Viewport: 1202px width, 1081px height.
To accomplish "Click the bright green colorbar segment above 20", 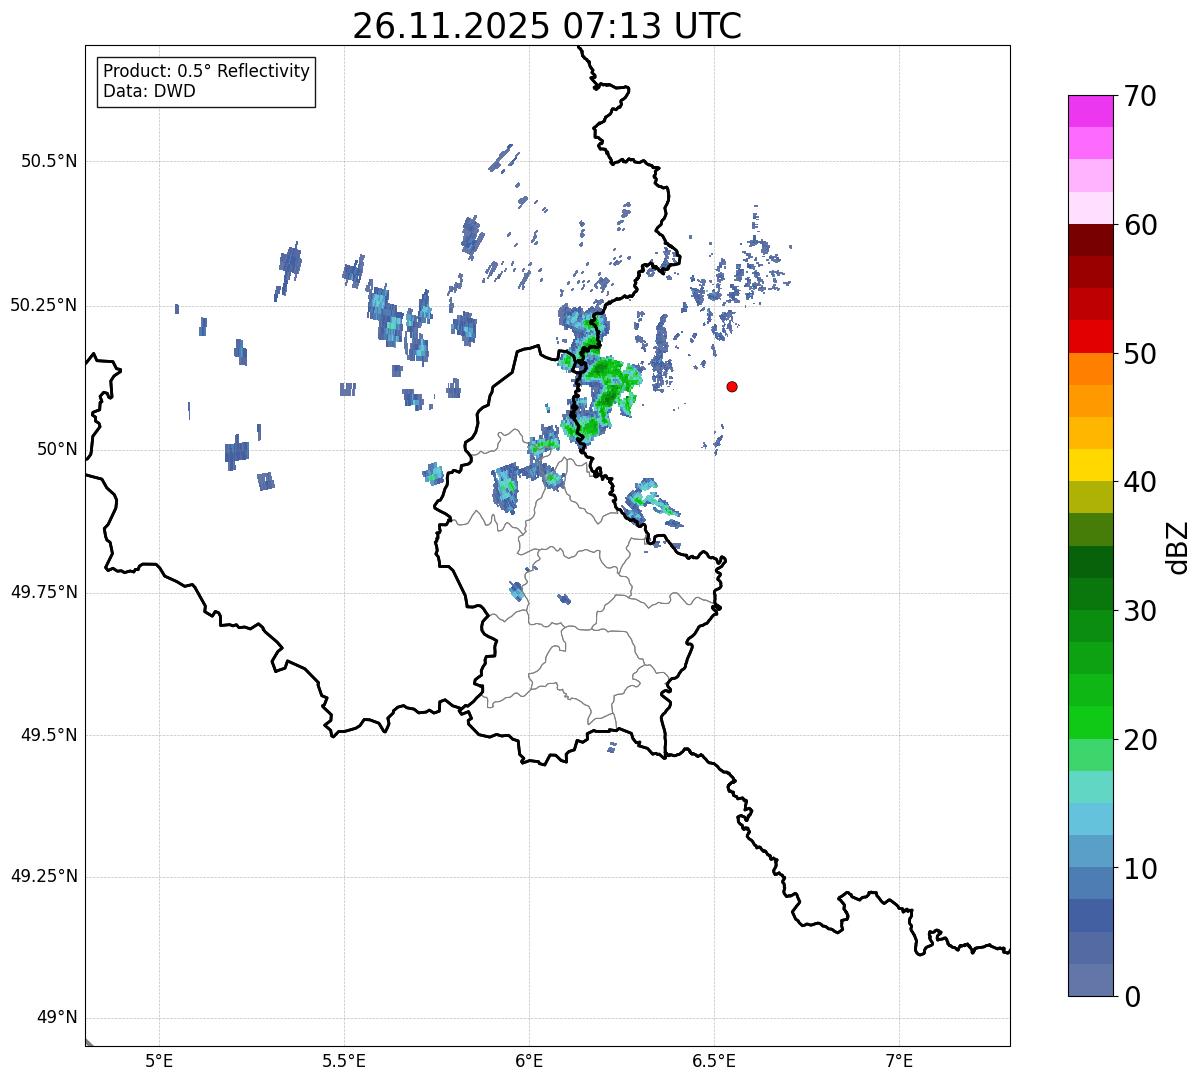I will tap(1090, 723).
